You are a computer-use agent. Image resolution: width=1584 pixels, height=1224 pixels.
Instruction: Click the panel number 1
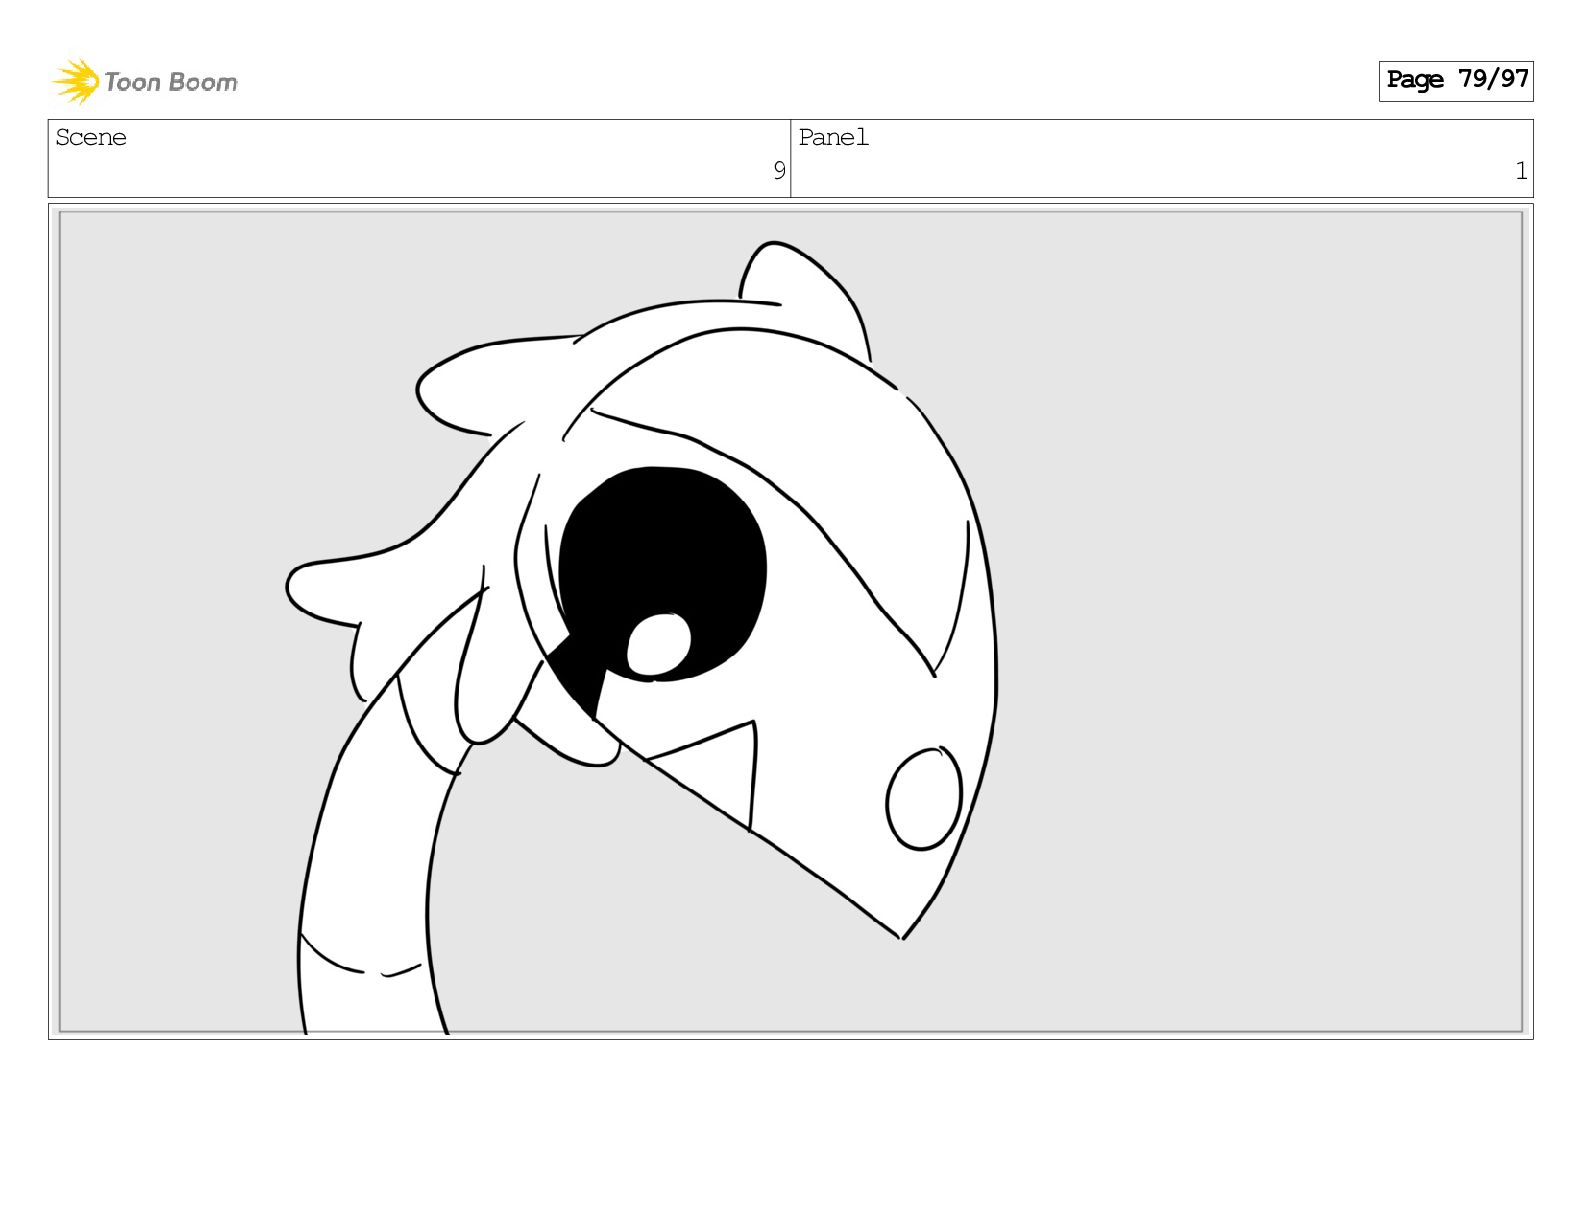[x=1521, y=171]
